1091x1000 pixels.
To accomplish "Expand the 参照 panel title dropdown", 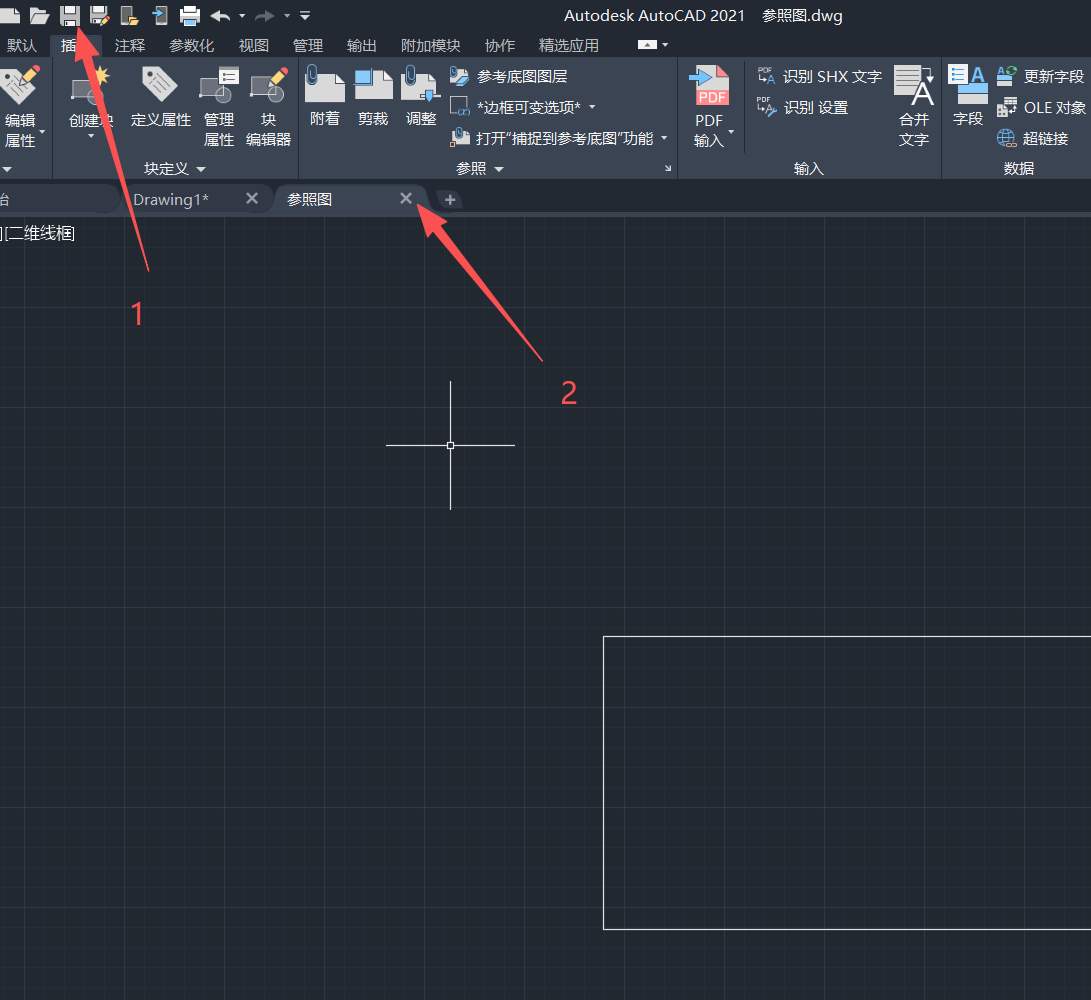I will point(480,169).
